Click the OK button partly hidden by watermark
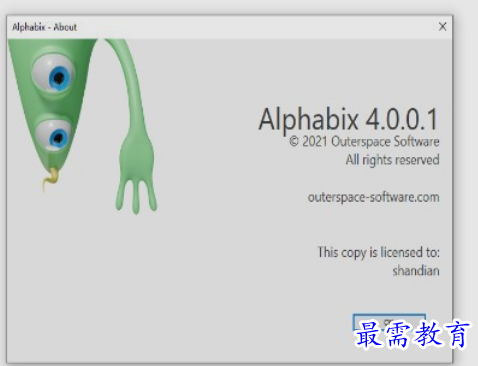Image resolution: width=478 pixels, height=366 pixels. pos(389,322)
